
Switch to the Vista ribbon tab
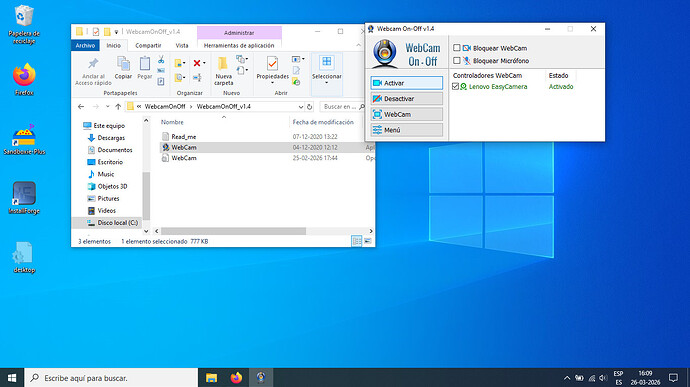(182, 45)
